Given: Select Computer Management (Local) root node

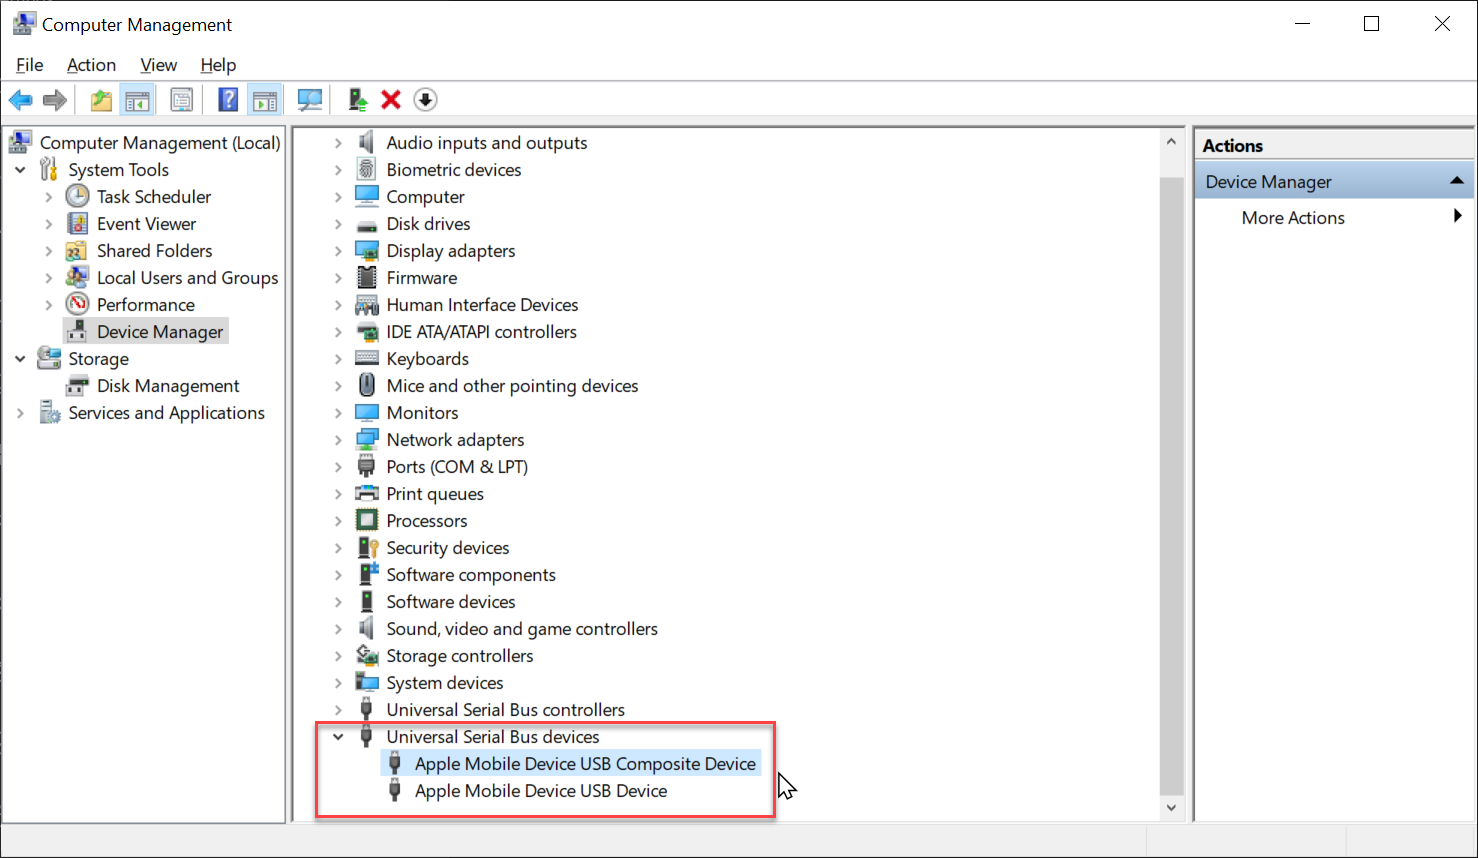Looking at the screenshot, I should [x=160, y=143].
